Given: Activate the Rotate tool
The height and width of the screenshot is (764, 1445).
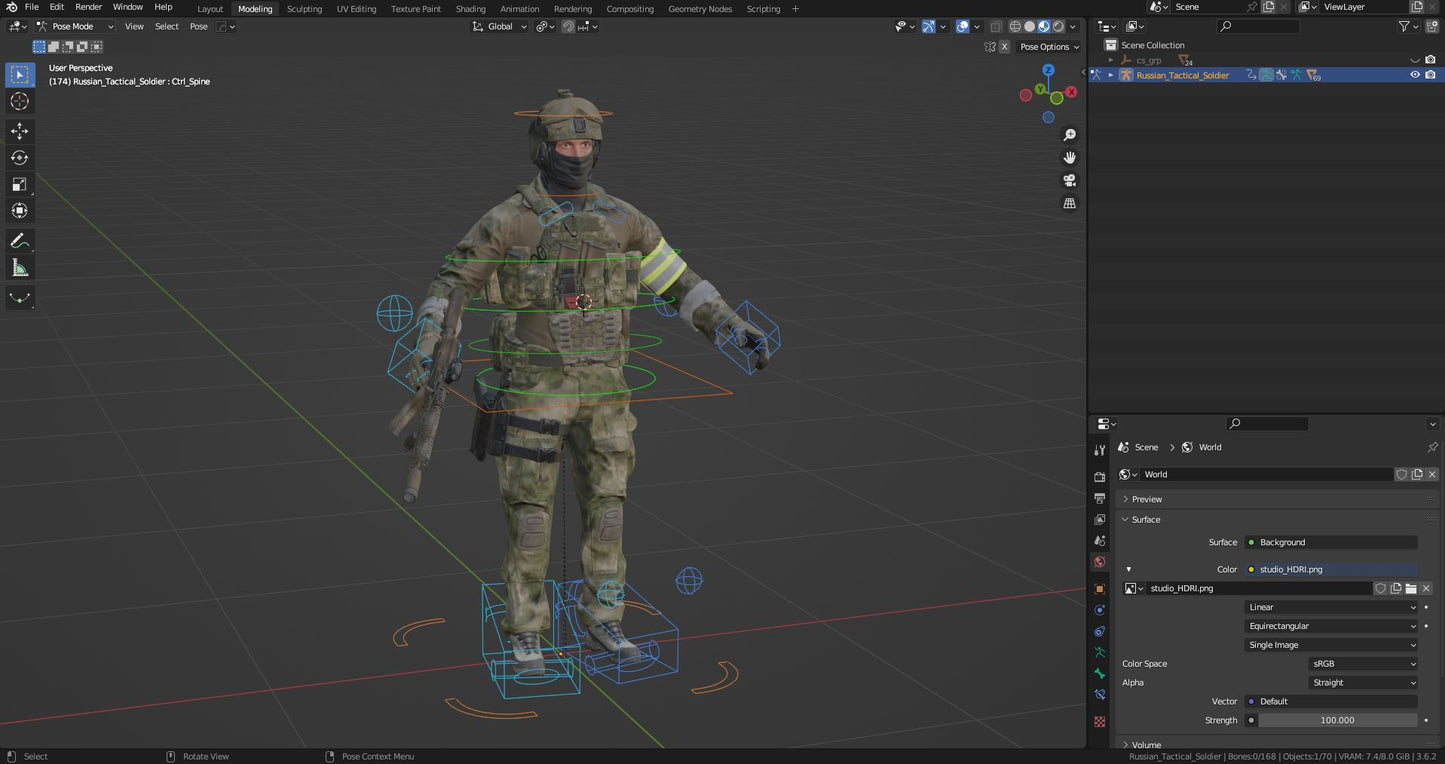Looking at the screenshot, I should click(x=19, y=157).
